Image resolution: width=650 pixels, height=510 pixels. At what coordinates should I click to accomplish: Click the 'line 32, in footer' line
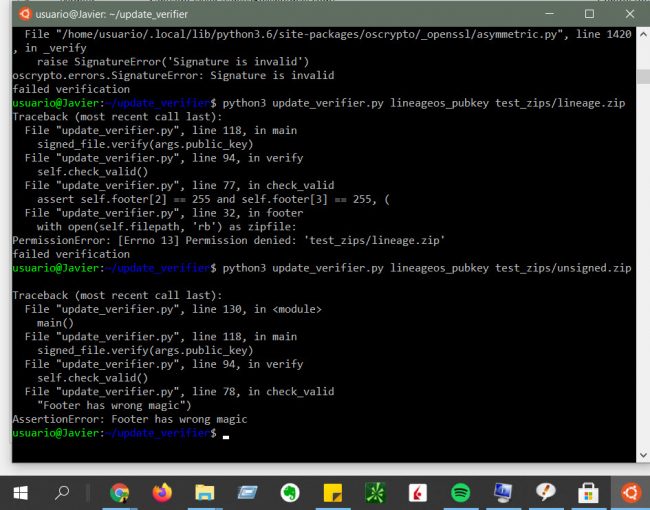click(164, 213)
